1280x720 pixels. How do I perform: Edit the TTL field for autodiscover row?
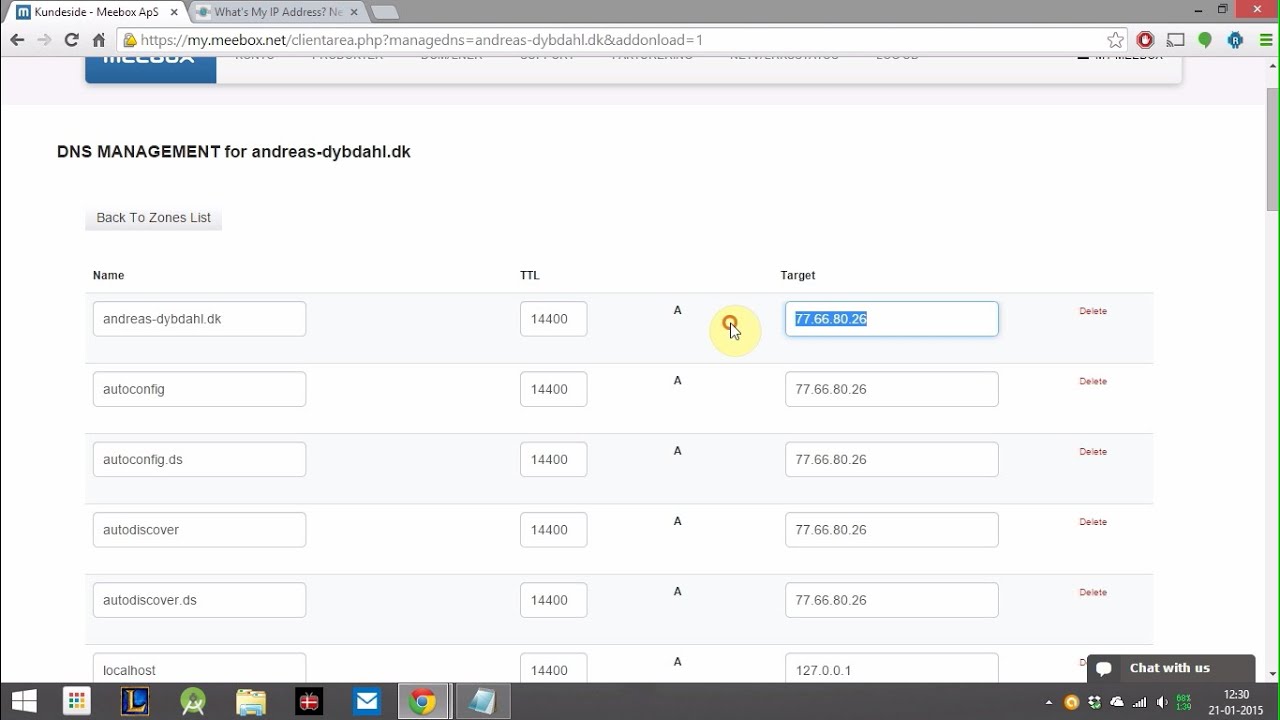click(x=553, y=530)
